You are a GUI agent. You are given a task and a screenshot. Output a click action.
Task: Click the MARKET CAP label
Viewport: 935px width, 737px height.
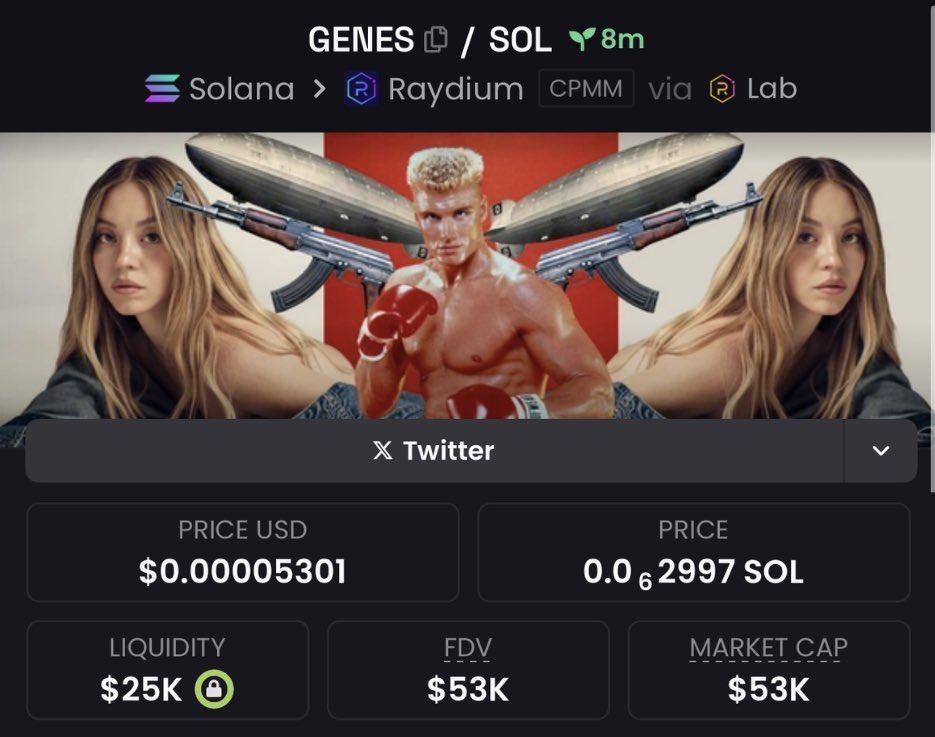(x=769, y=648)
